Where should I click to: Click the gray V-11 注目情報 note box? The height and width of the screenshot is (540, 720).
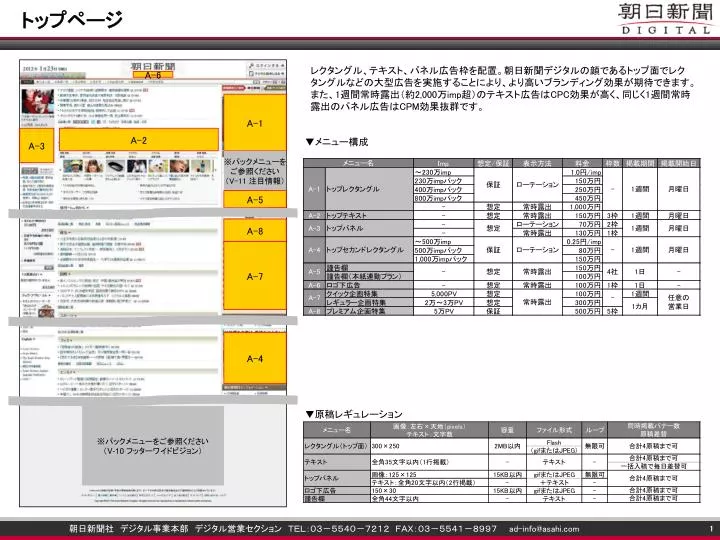click(x=254, y=171)
